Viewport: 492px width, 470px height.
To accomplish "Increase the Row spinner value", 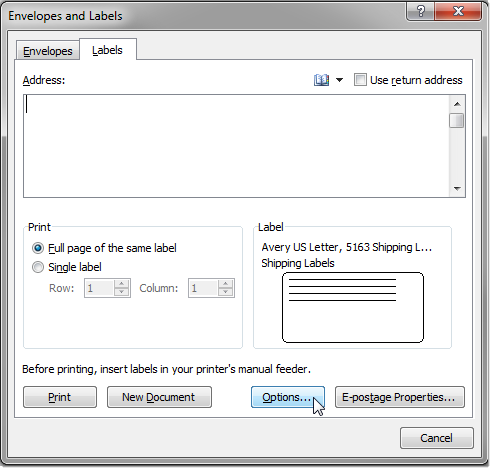I will pyautogui.click(x=122, y=284).
